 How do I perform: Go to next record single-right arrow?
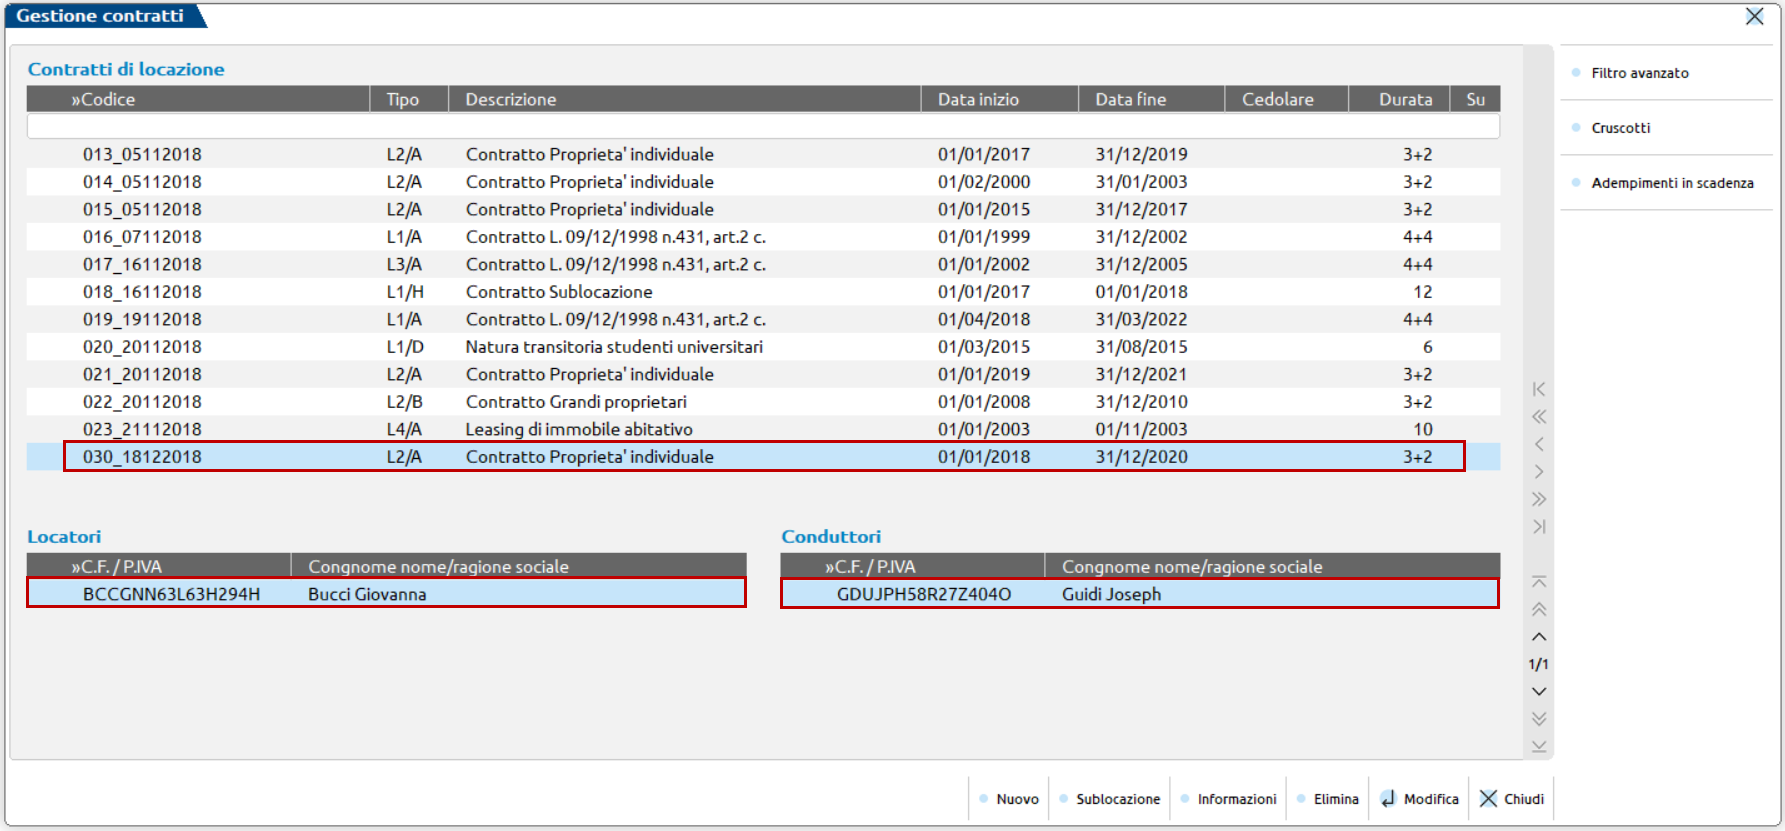(x=1539, y=472)
